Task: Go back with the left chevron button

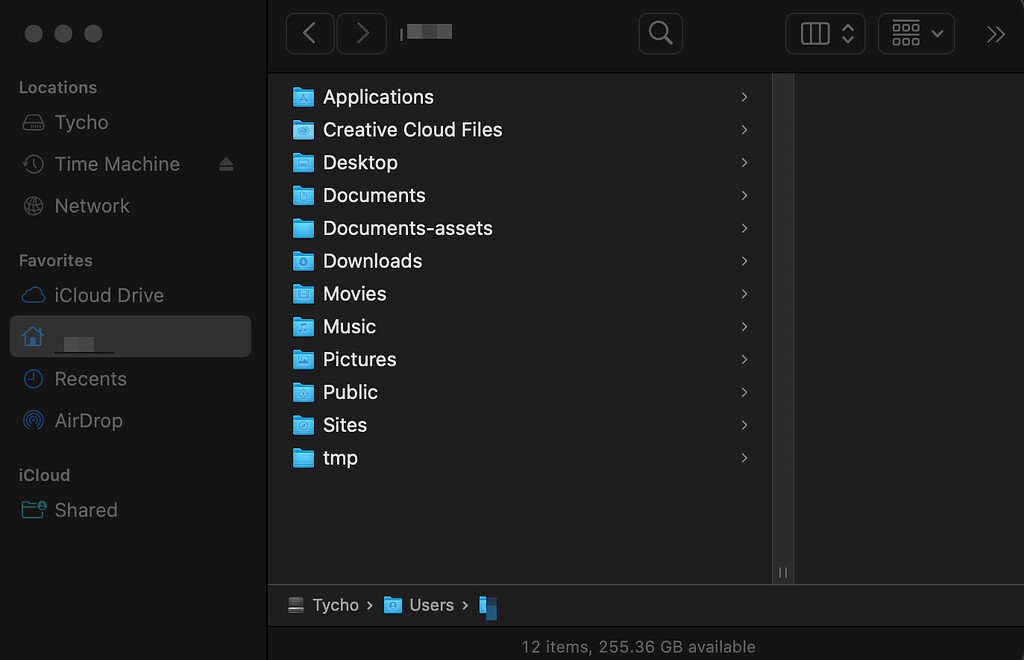Action: [310, 34]
